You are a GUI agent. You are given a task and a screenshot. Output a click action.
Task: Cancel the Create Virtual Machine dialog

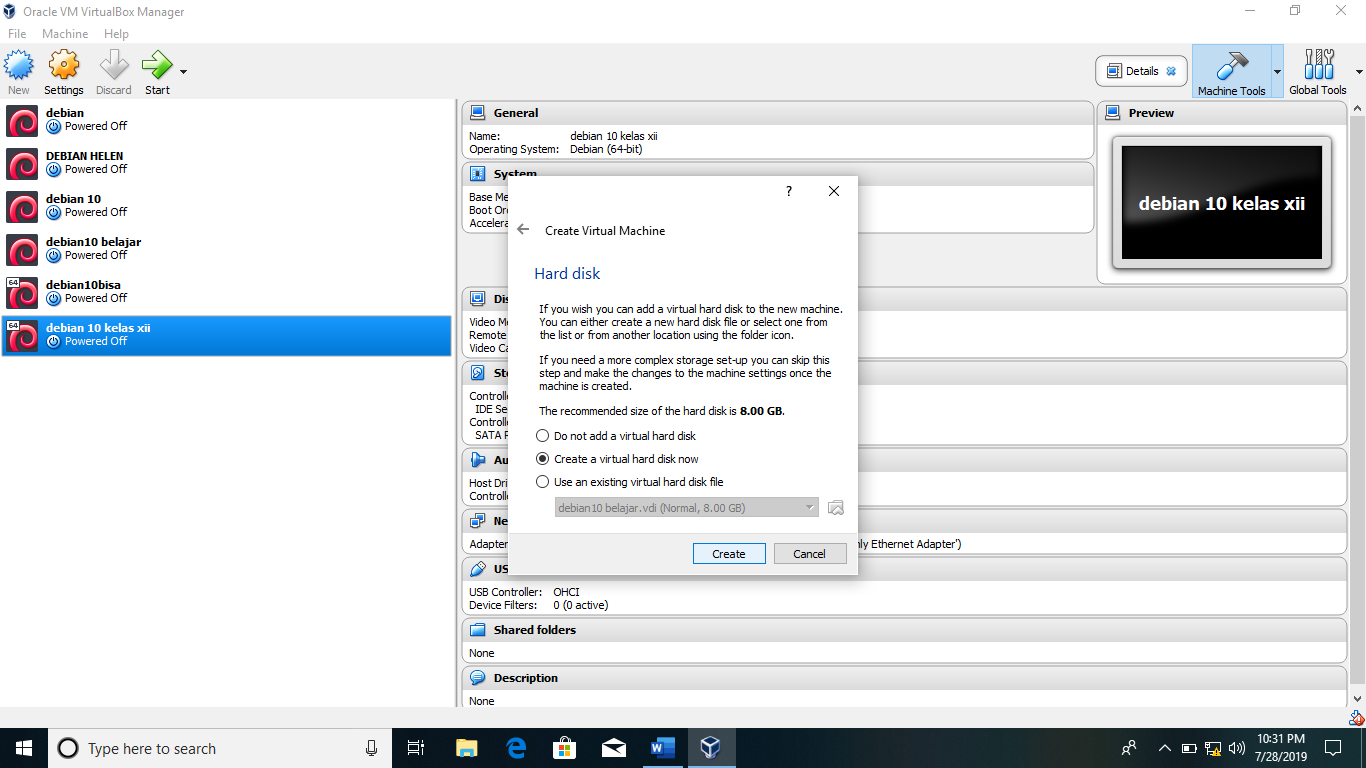click(x=810, y=554)
